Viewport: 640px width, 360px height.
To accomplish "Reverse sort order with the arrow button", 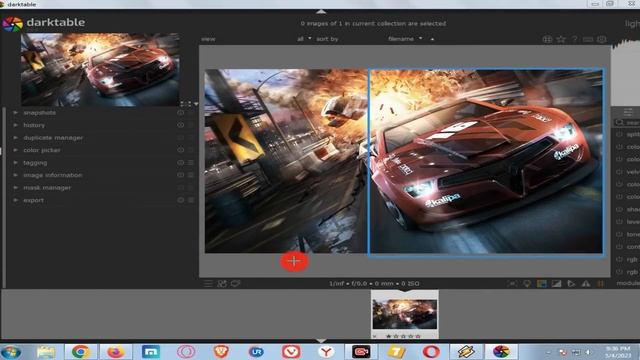I will [x=432, y=39].
